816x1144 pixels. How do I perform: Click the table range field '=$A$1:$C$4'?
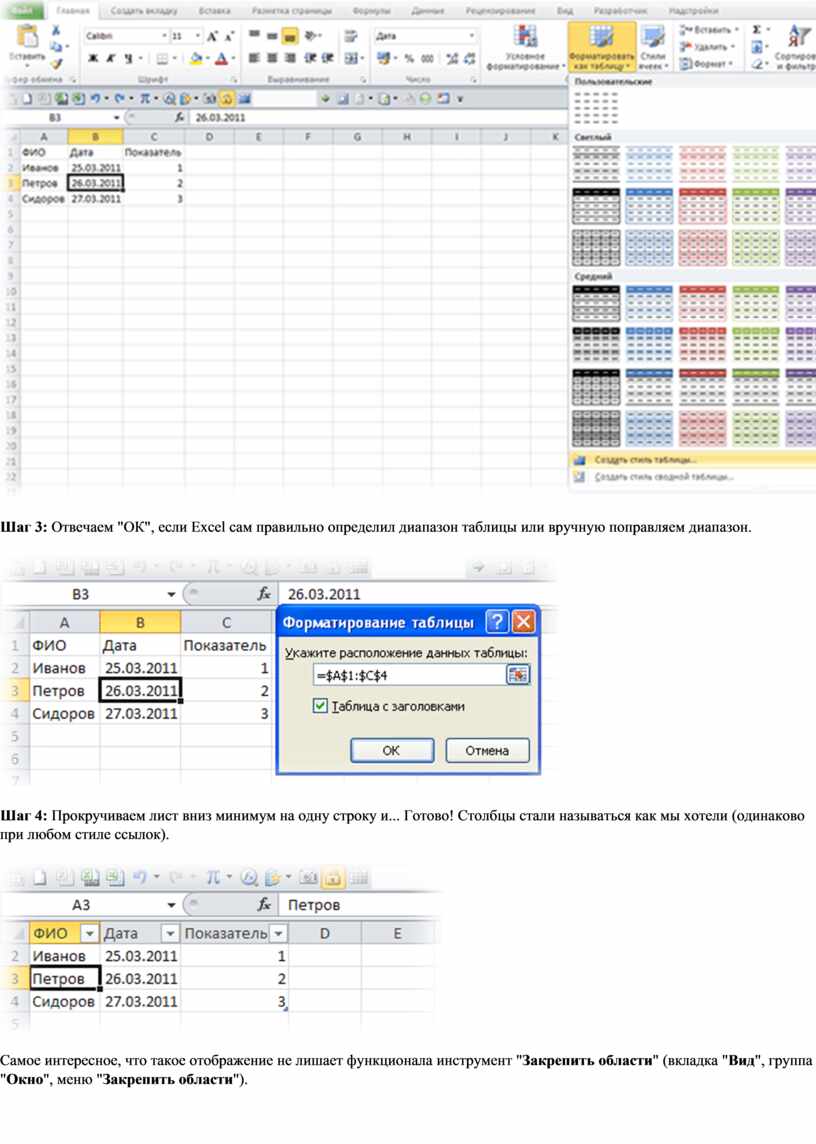[408, 675]
